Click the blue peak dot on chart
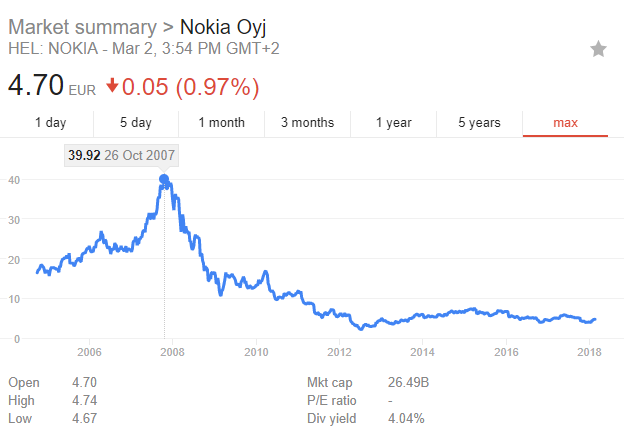The width and height of the screenshot is (624, 433). pos(164,180)
